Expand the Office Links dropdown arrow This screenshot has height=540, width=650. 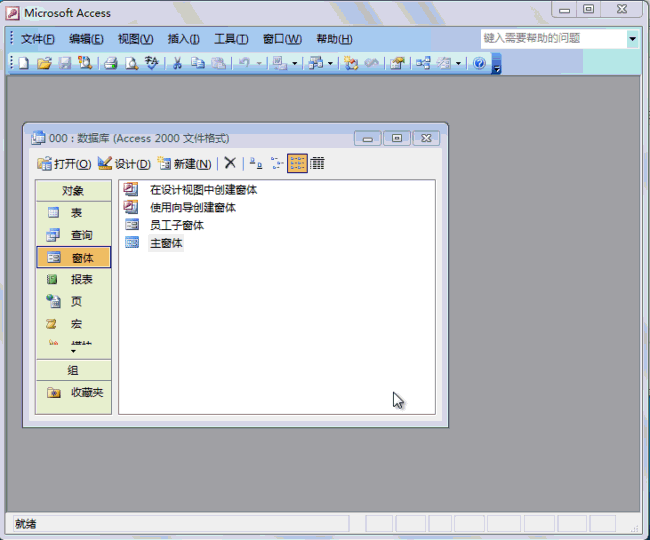point(294,63)
